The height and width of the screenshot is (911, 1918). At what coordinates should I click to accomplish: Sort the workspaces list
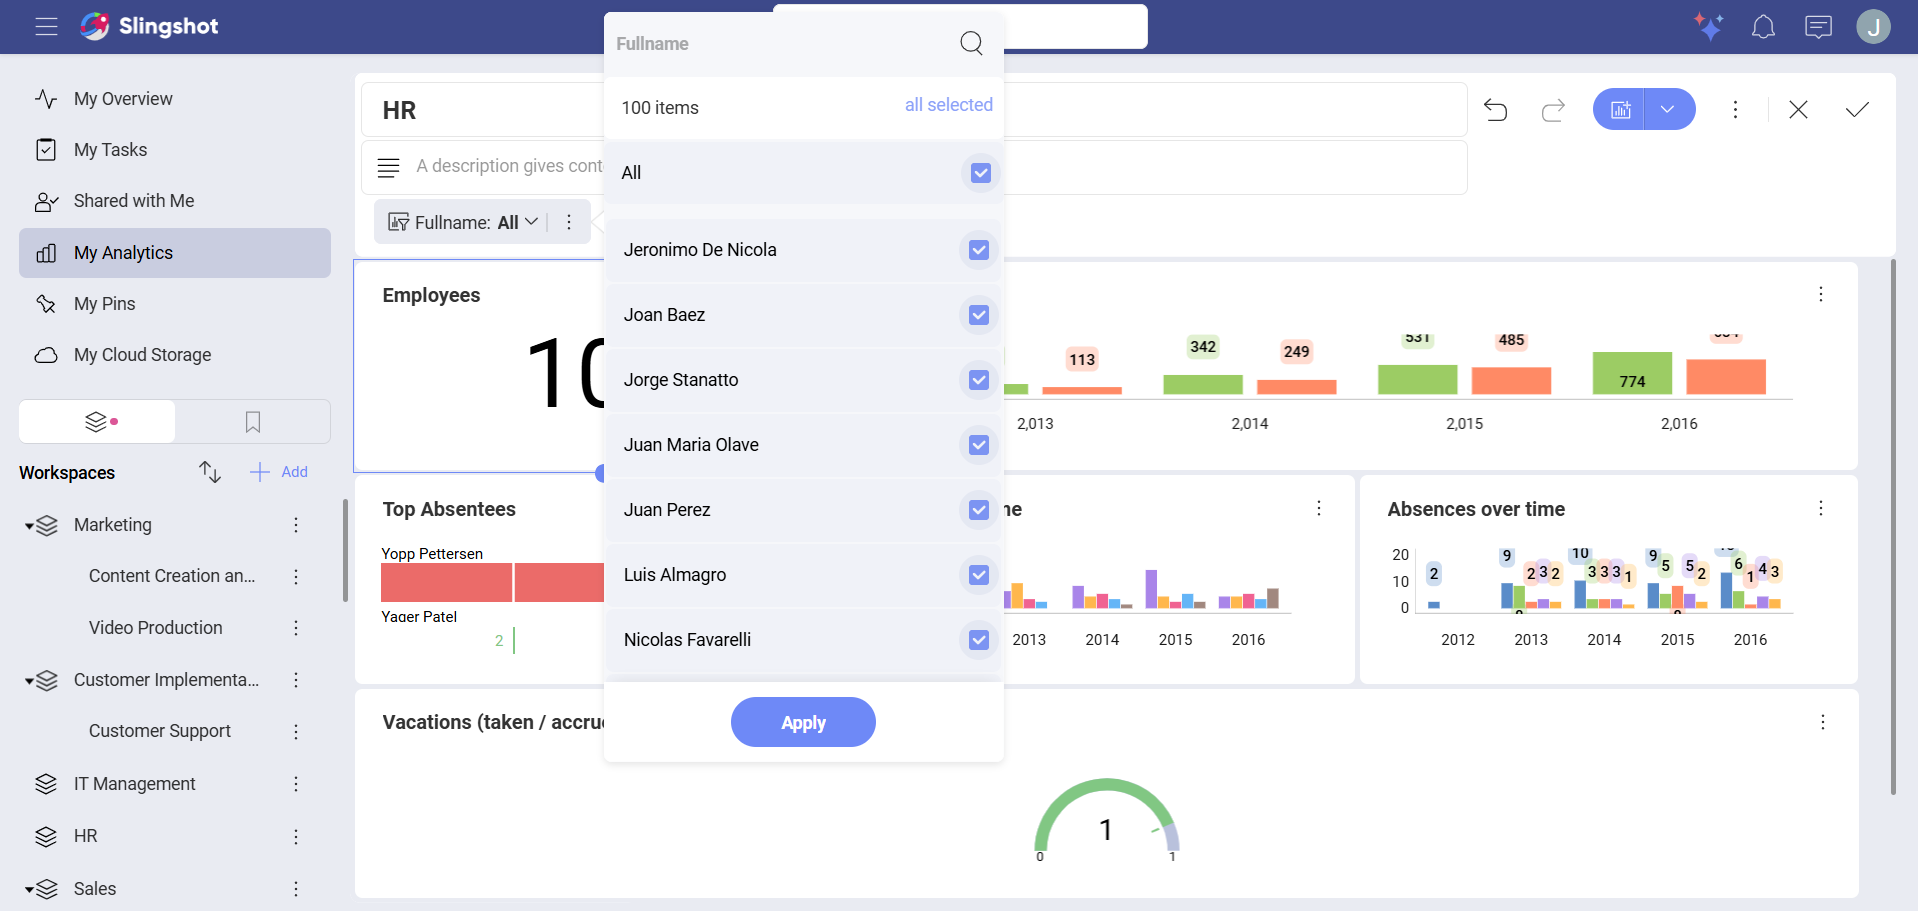(x=209, y=472)
